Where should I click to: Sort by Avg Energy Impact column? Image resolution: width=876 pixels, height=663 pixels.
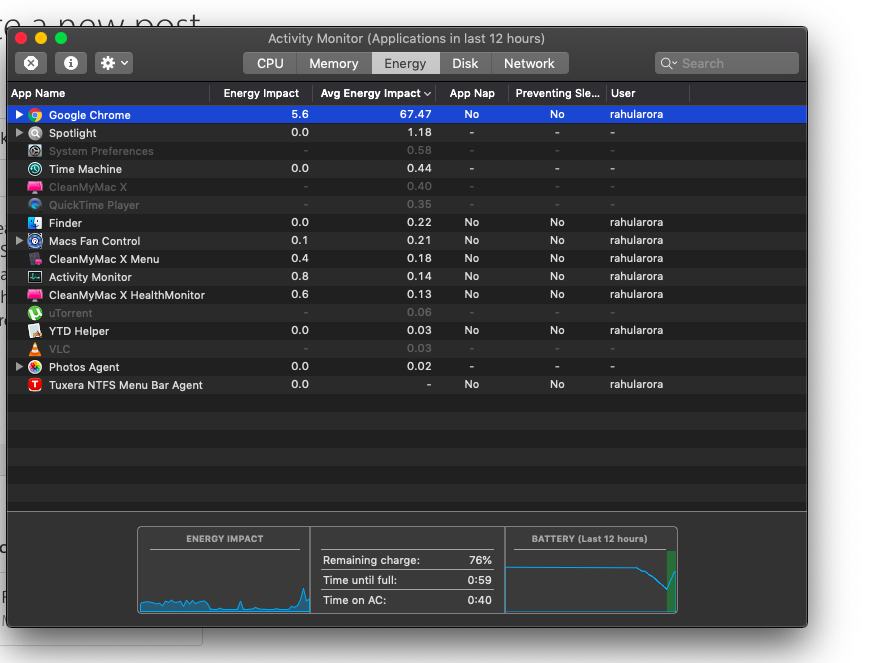(370, 93)
